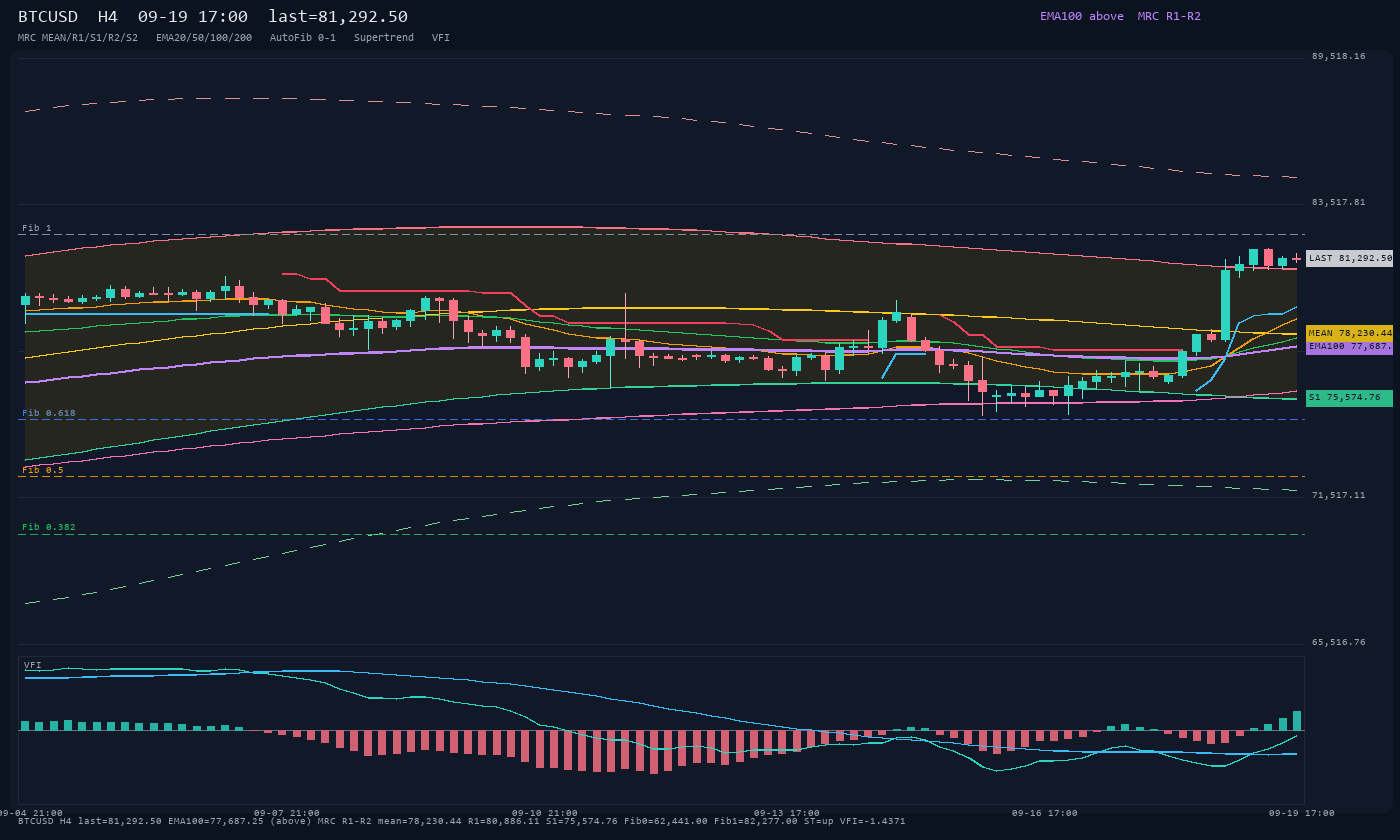
Task: Click the Fib 0.5 level label
Action: 43,470
